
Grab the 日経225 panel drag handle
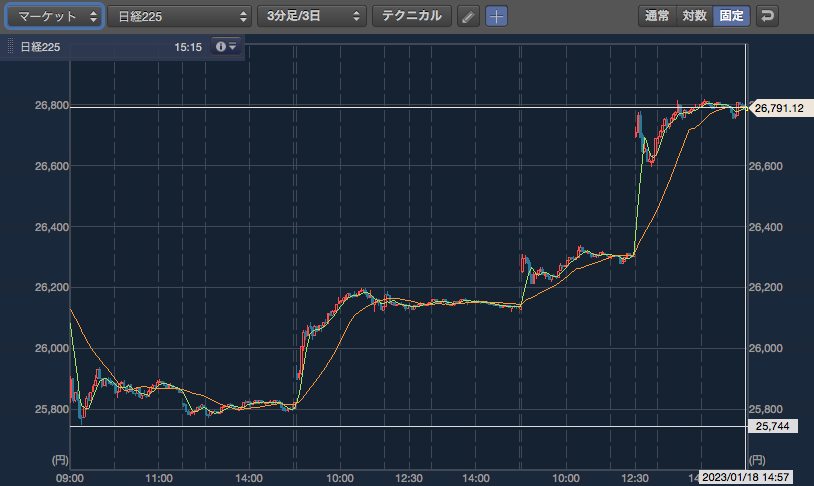click(x=10, y=47)
